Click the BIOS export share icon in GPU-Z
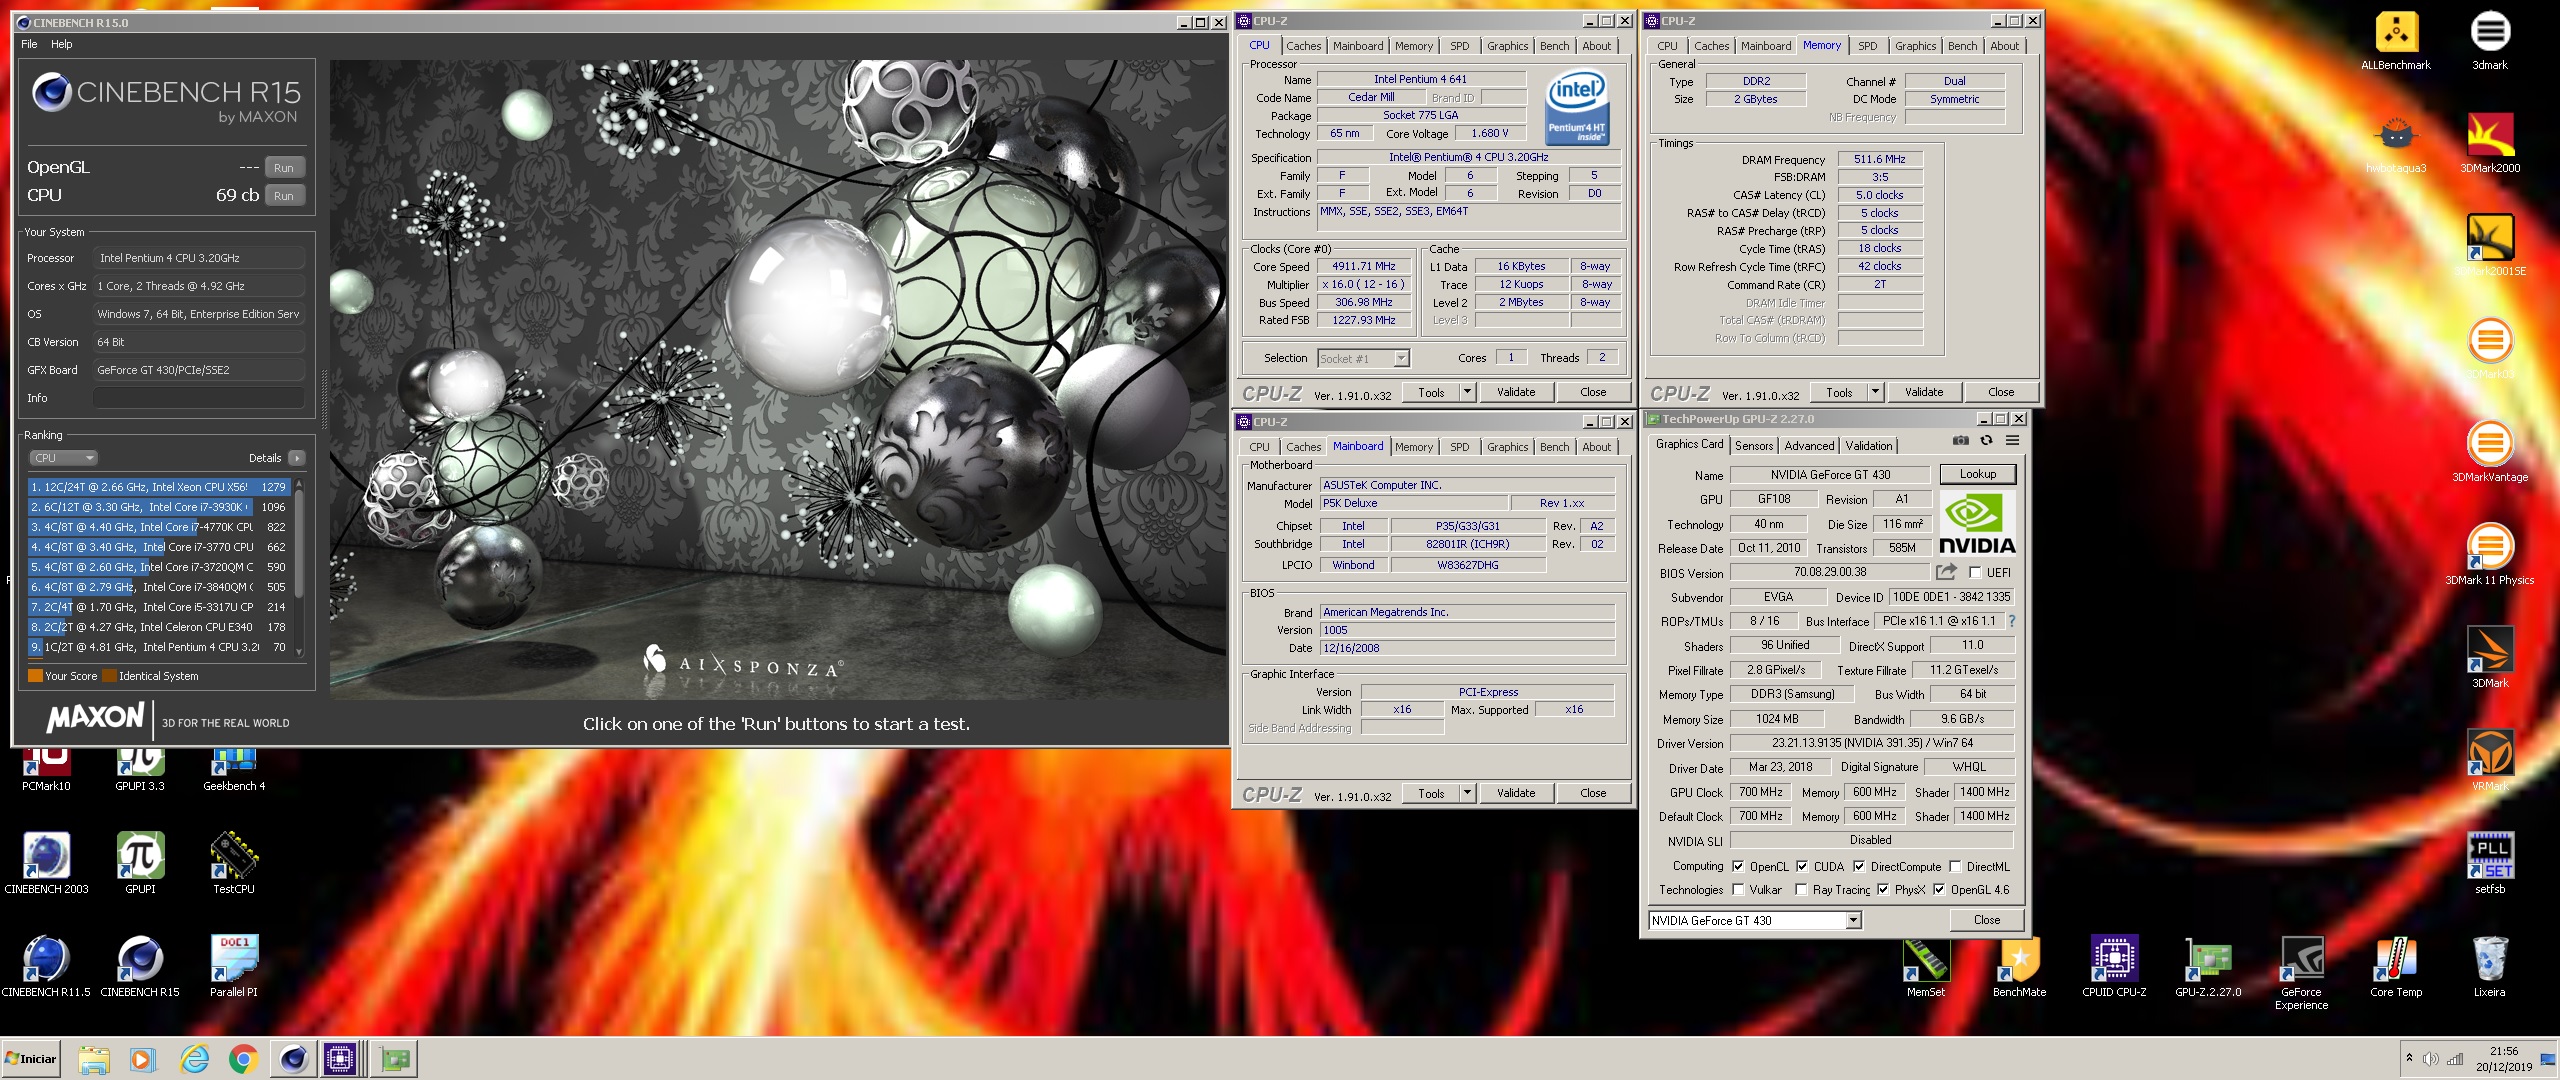This screenshot has width=2560, height=1080. (1946, 572)
